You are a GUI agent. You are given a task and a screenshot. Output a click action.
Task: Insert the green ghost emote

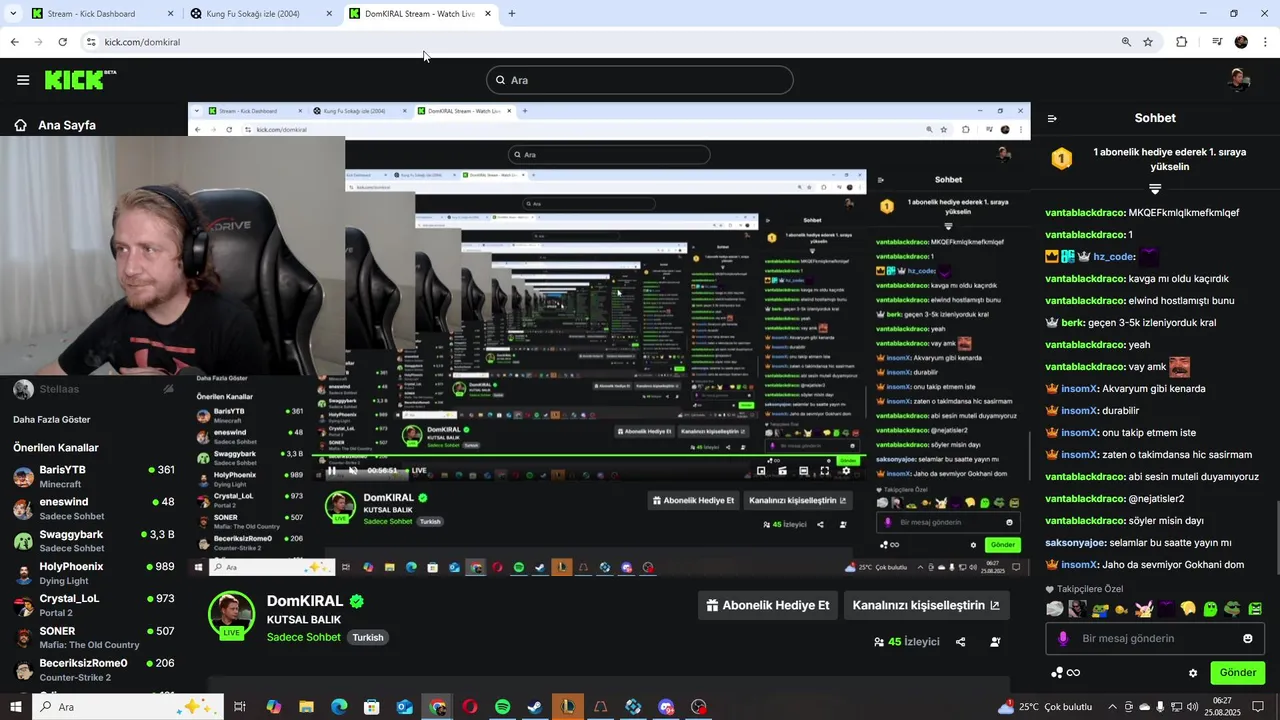pos(1210,608)
